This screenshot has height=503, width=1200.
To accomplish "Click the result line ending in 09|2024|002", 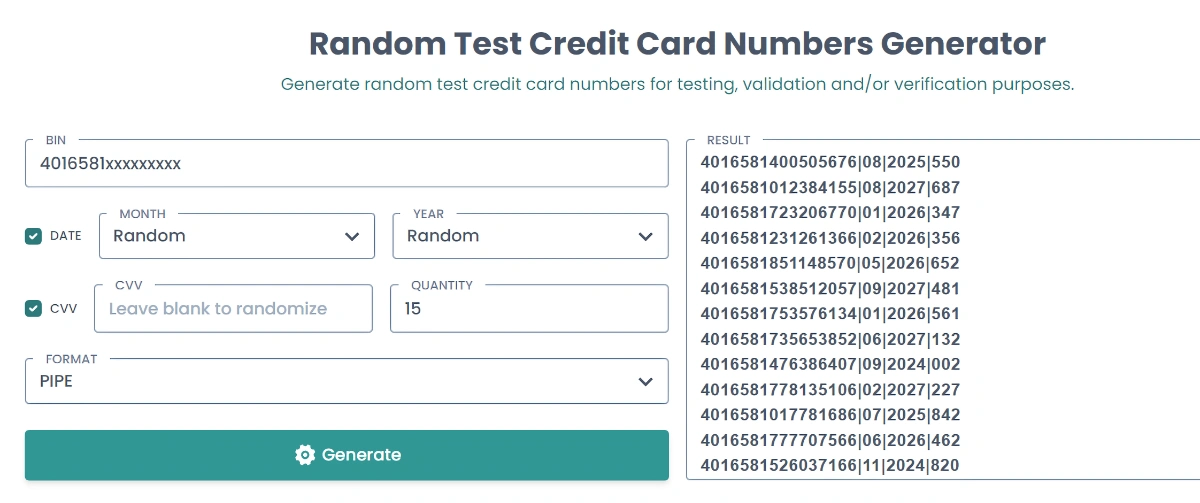I will [830, 364].
